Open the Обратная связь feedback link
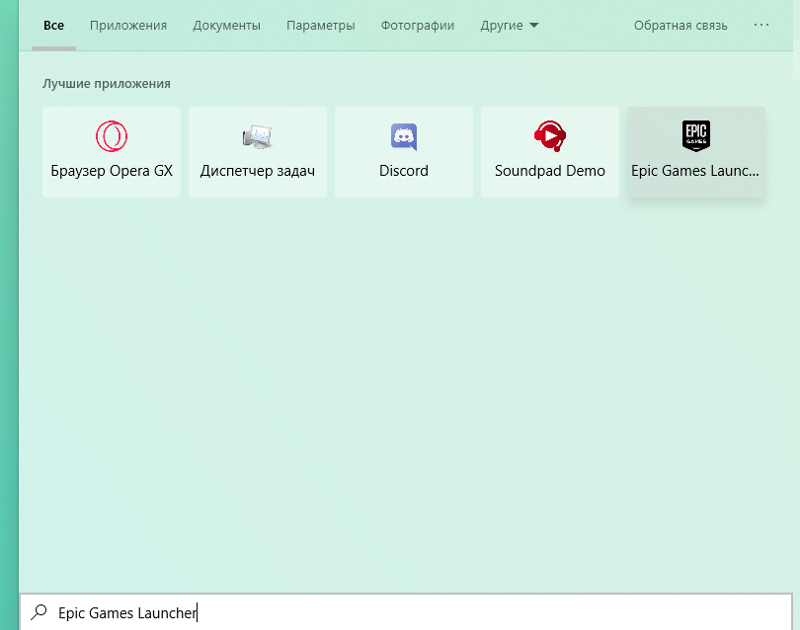 click(681, 26)
